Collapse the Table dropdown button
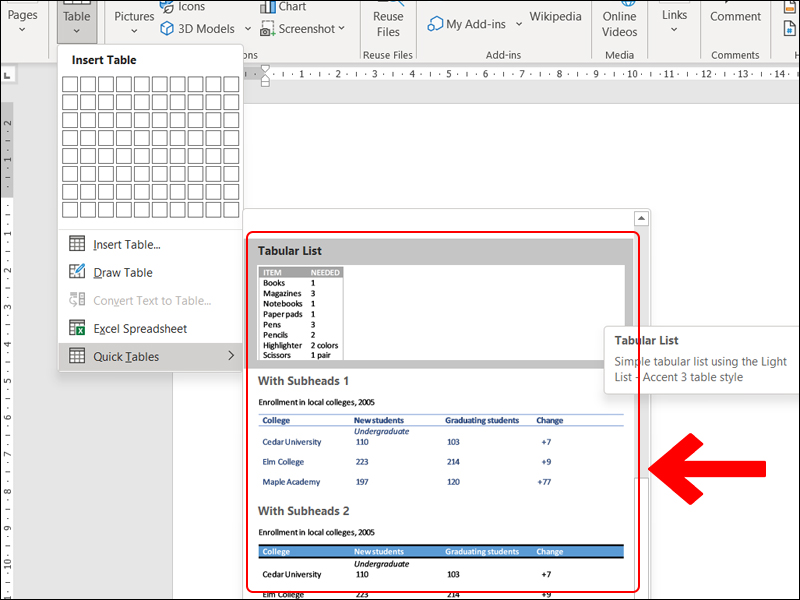 click(x=76, y=22)
